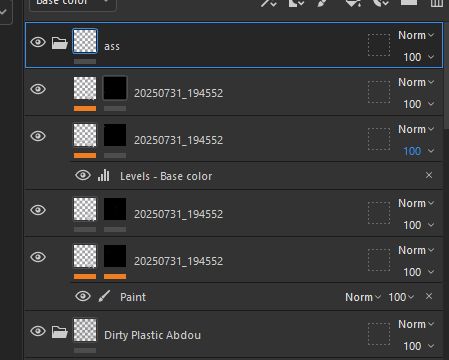Toggle visibility of Levels - Base color effect
Viewport: 449px width, 360px height.
click(x=83, y=175)
